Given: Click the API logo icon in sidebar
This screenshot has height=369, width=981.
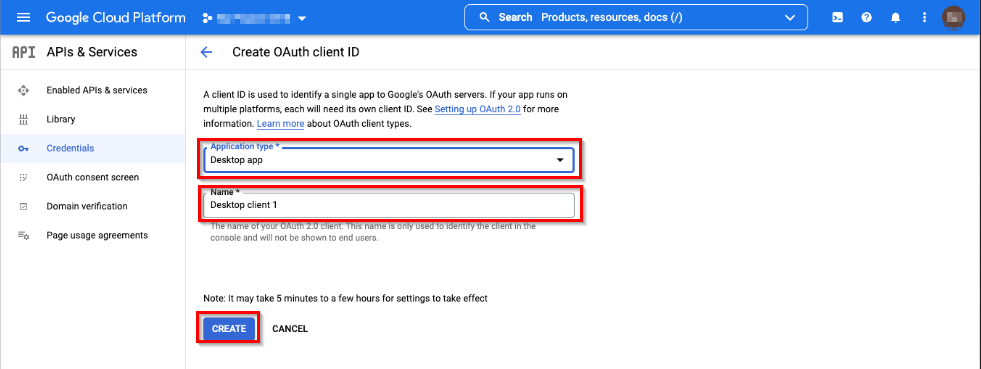Looking at the screenshot, I should [24, 53].
